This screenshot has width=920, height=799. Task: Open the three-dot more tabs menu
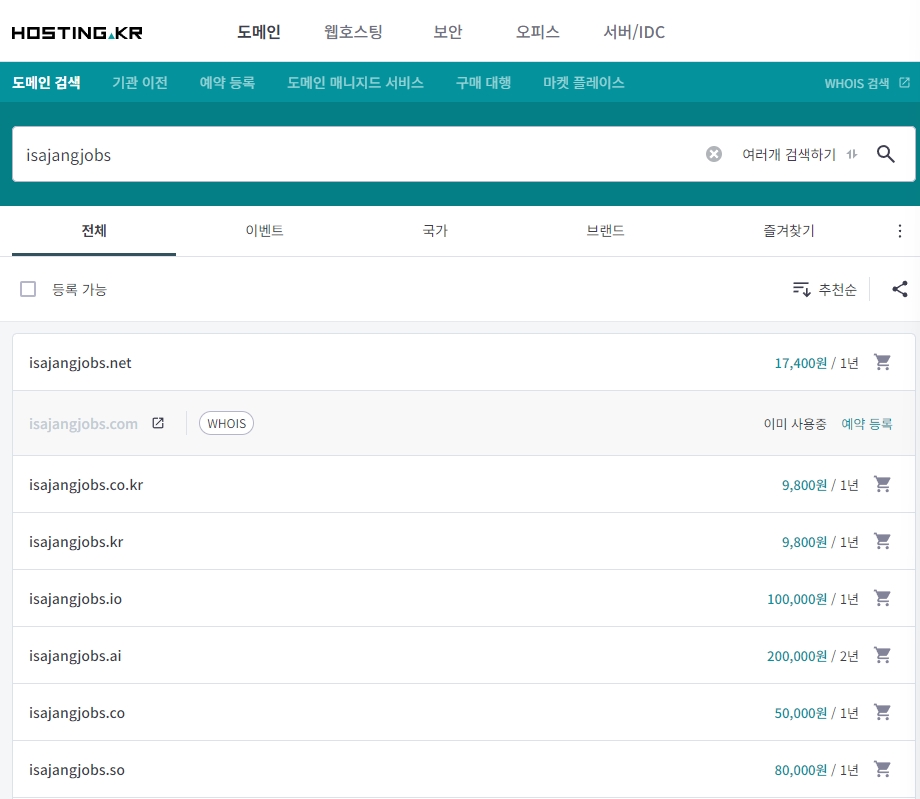[899, 231]
